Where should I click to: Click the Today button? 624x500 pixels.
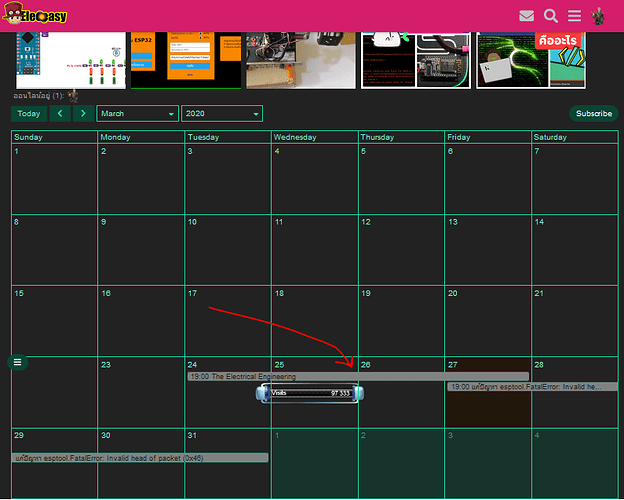point(29,113)
